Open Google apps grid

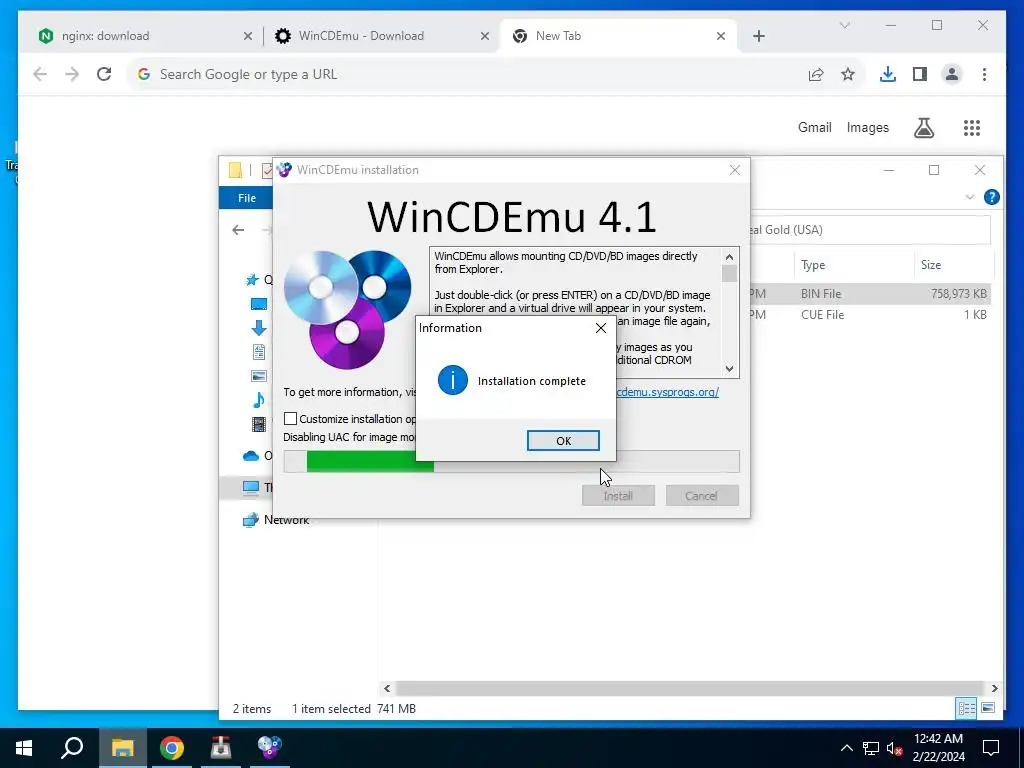click(x=972, y=127)
